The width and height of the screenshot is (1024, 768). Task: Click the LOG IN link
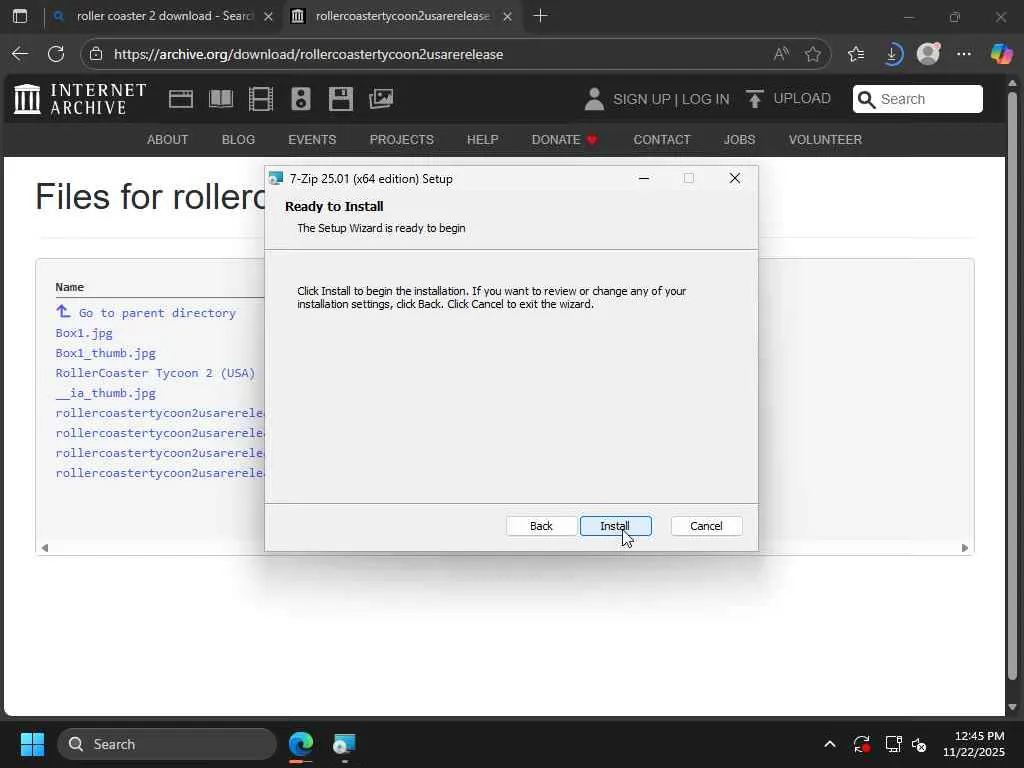[705, 99]
